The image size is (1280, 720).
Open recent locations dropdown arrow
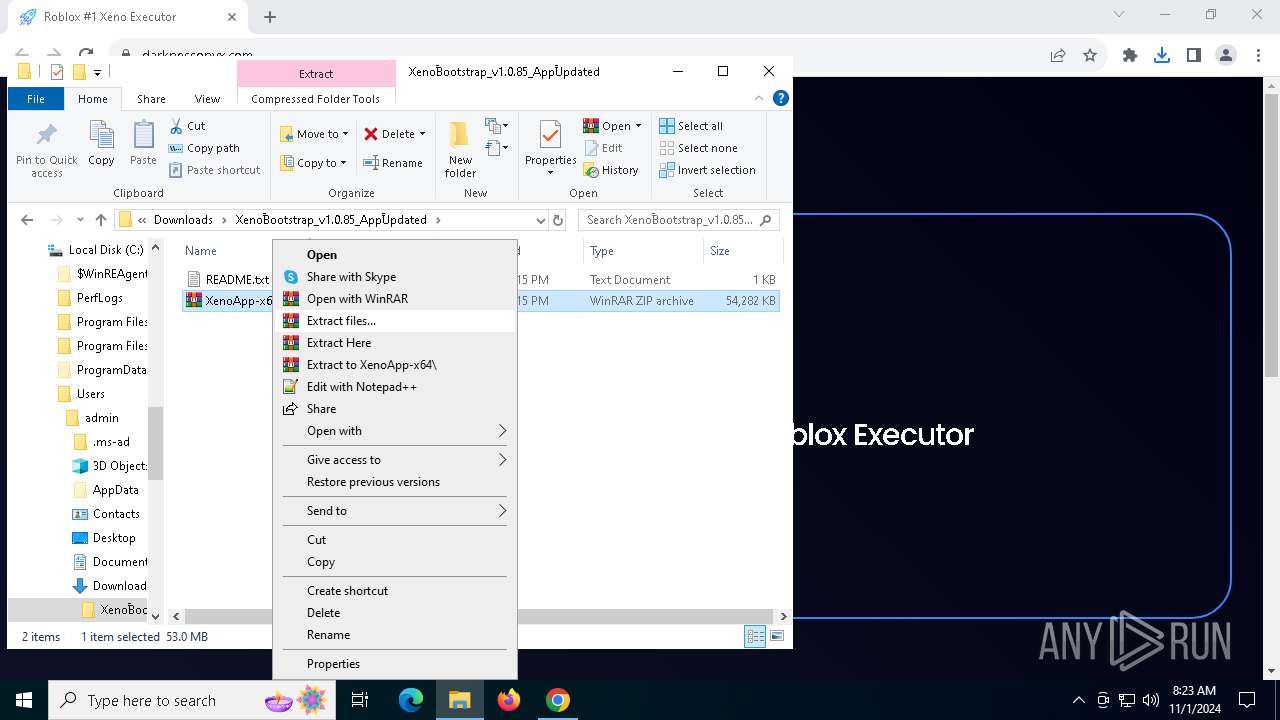(x=79, y=220)
